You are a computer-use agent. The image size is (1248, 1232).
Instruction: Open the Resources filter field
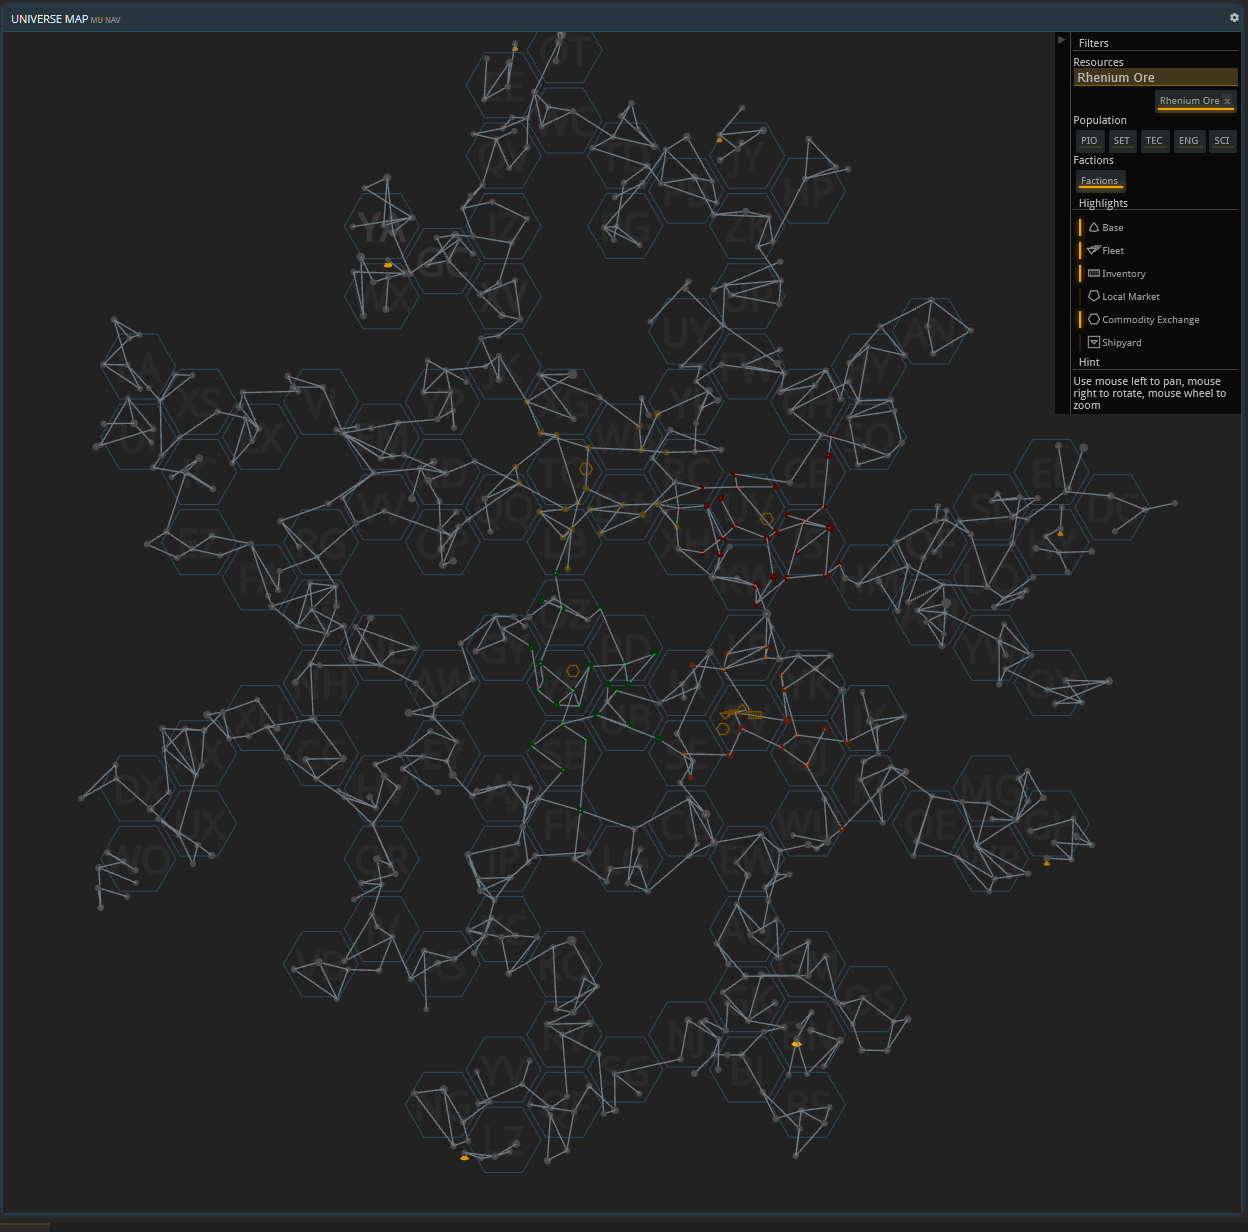pyautogui.click(x=1155, y=78)
